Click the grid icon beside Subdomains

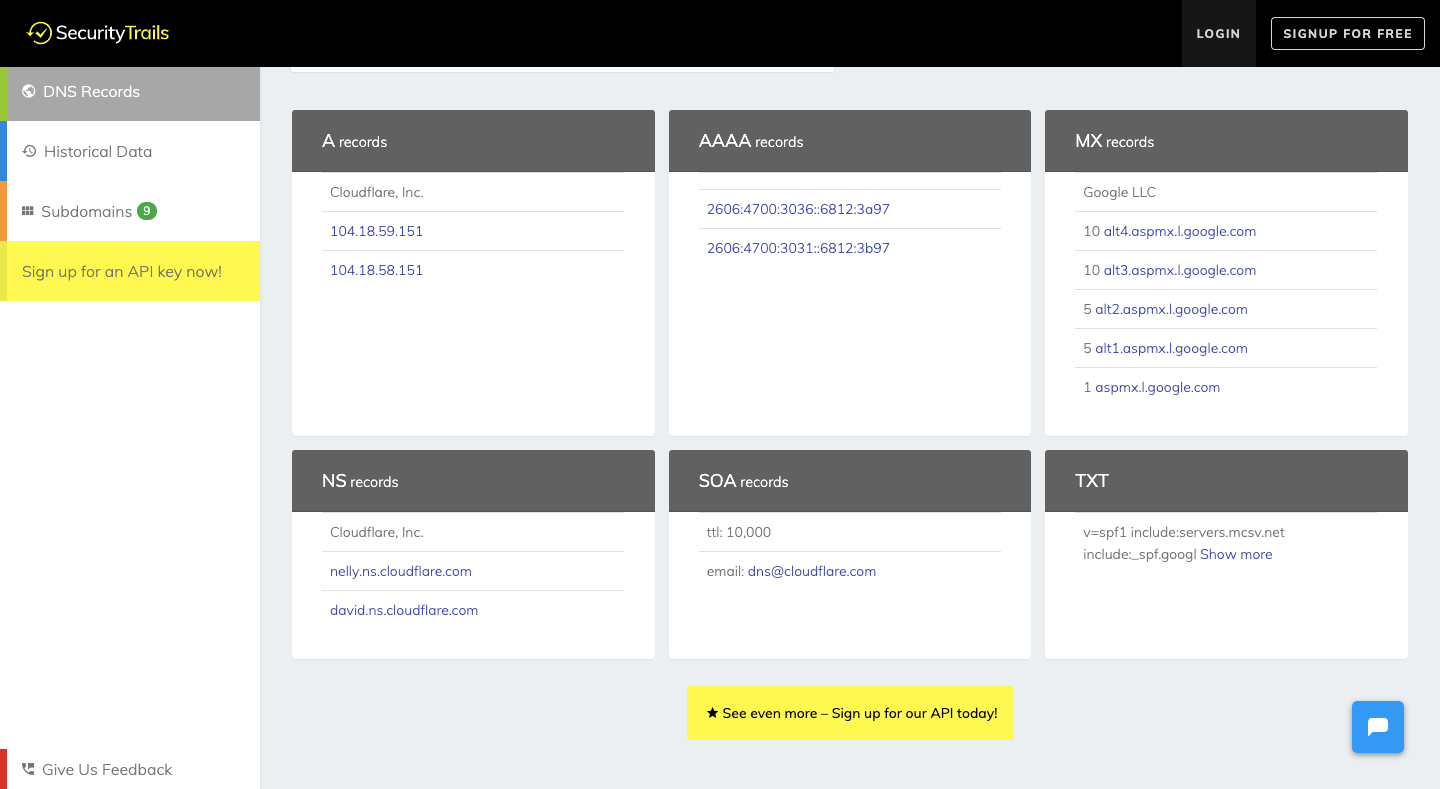pos(28,211)
